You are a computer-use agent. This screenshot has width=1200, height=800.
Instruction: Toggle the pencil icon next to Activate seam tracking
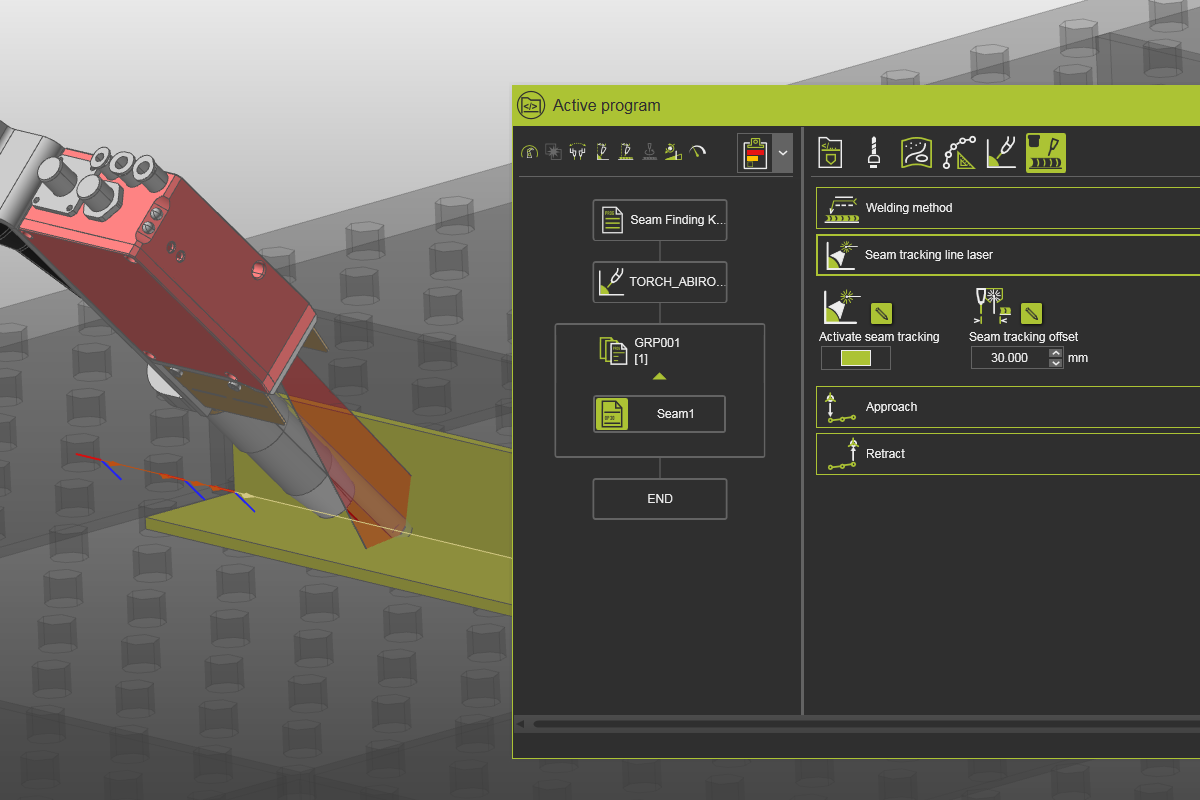tap(881, 313)
